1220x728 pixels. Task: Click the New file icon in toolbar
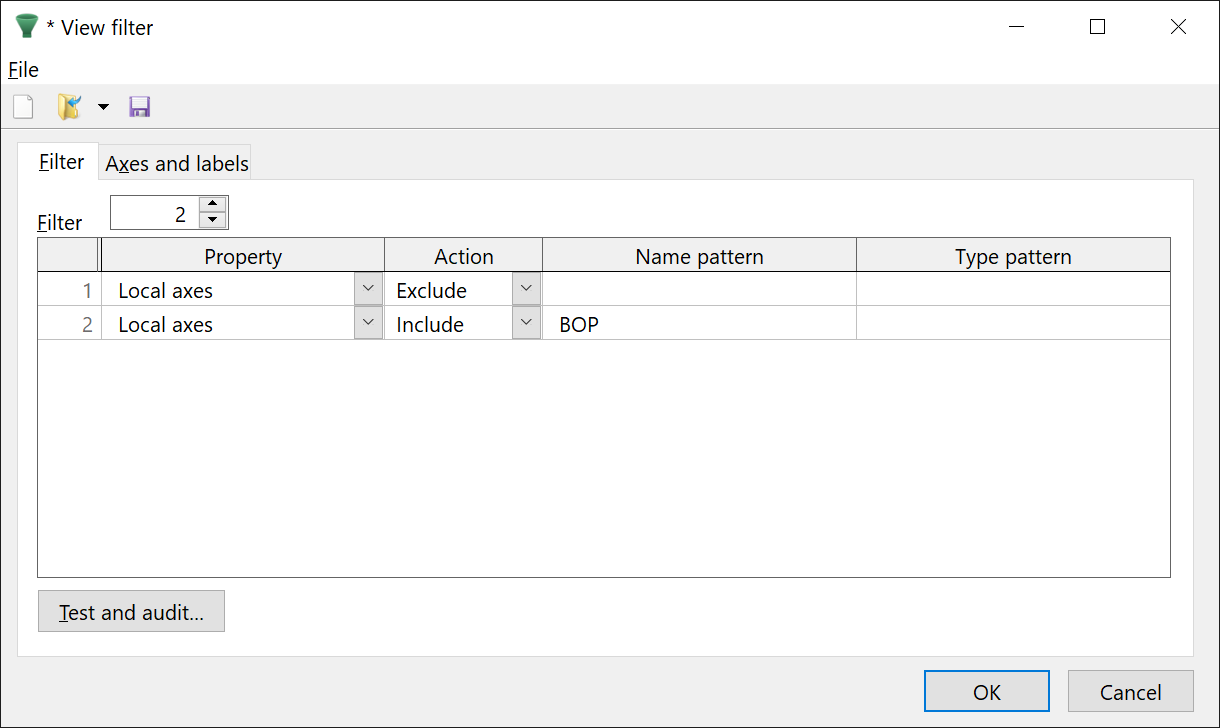[23, 107]
